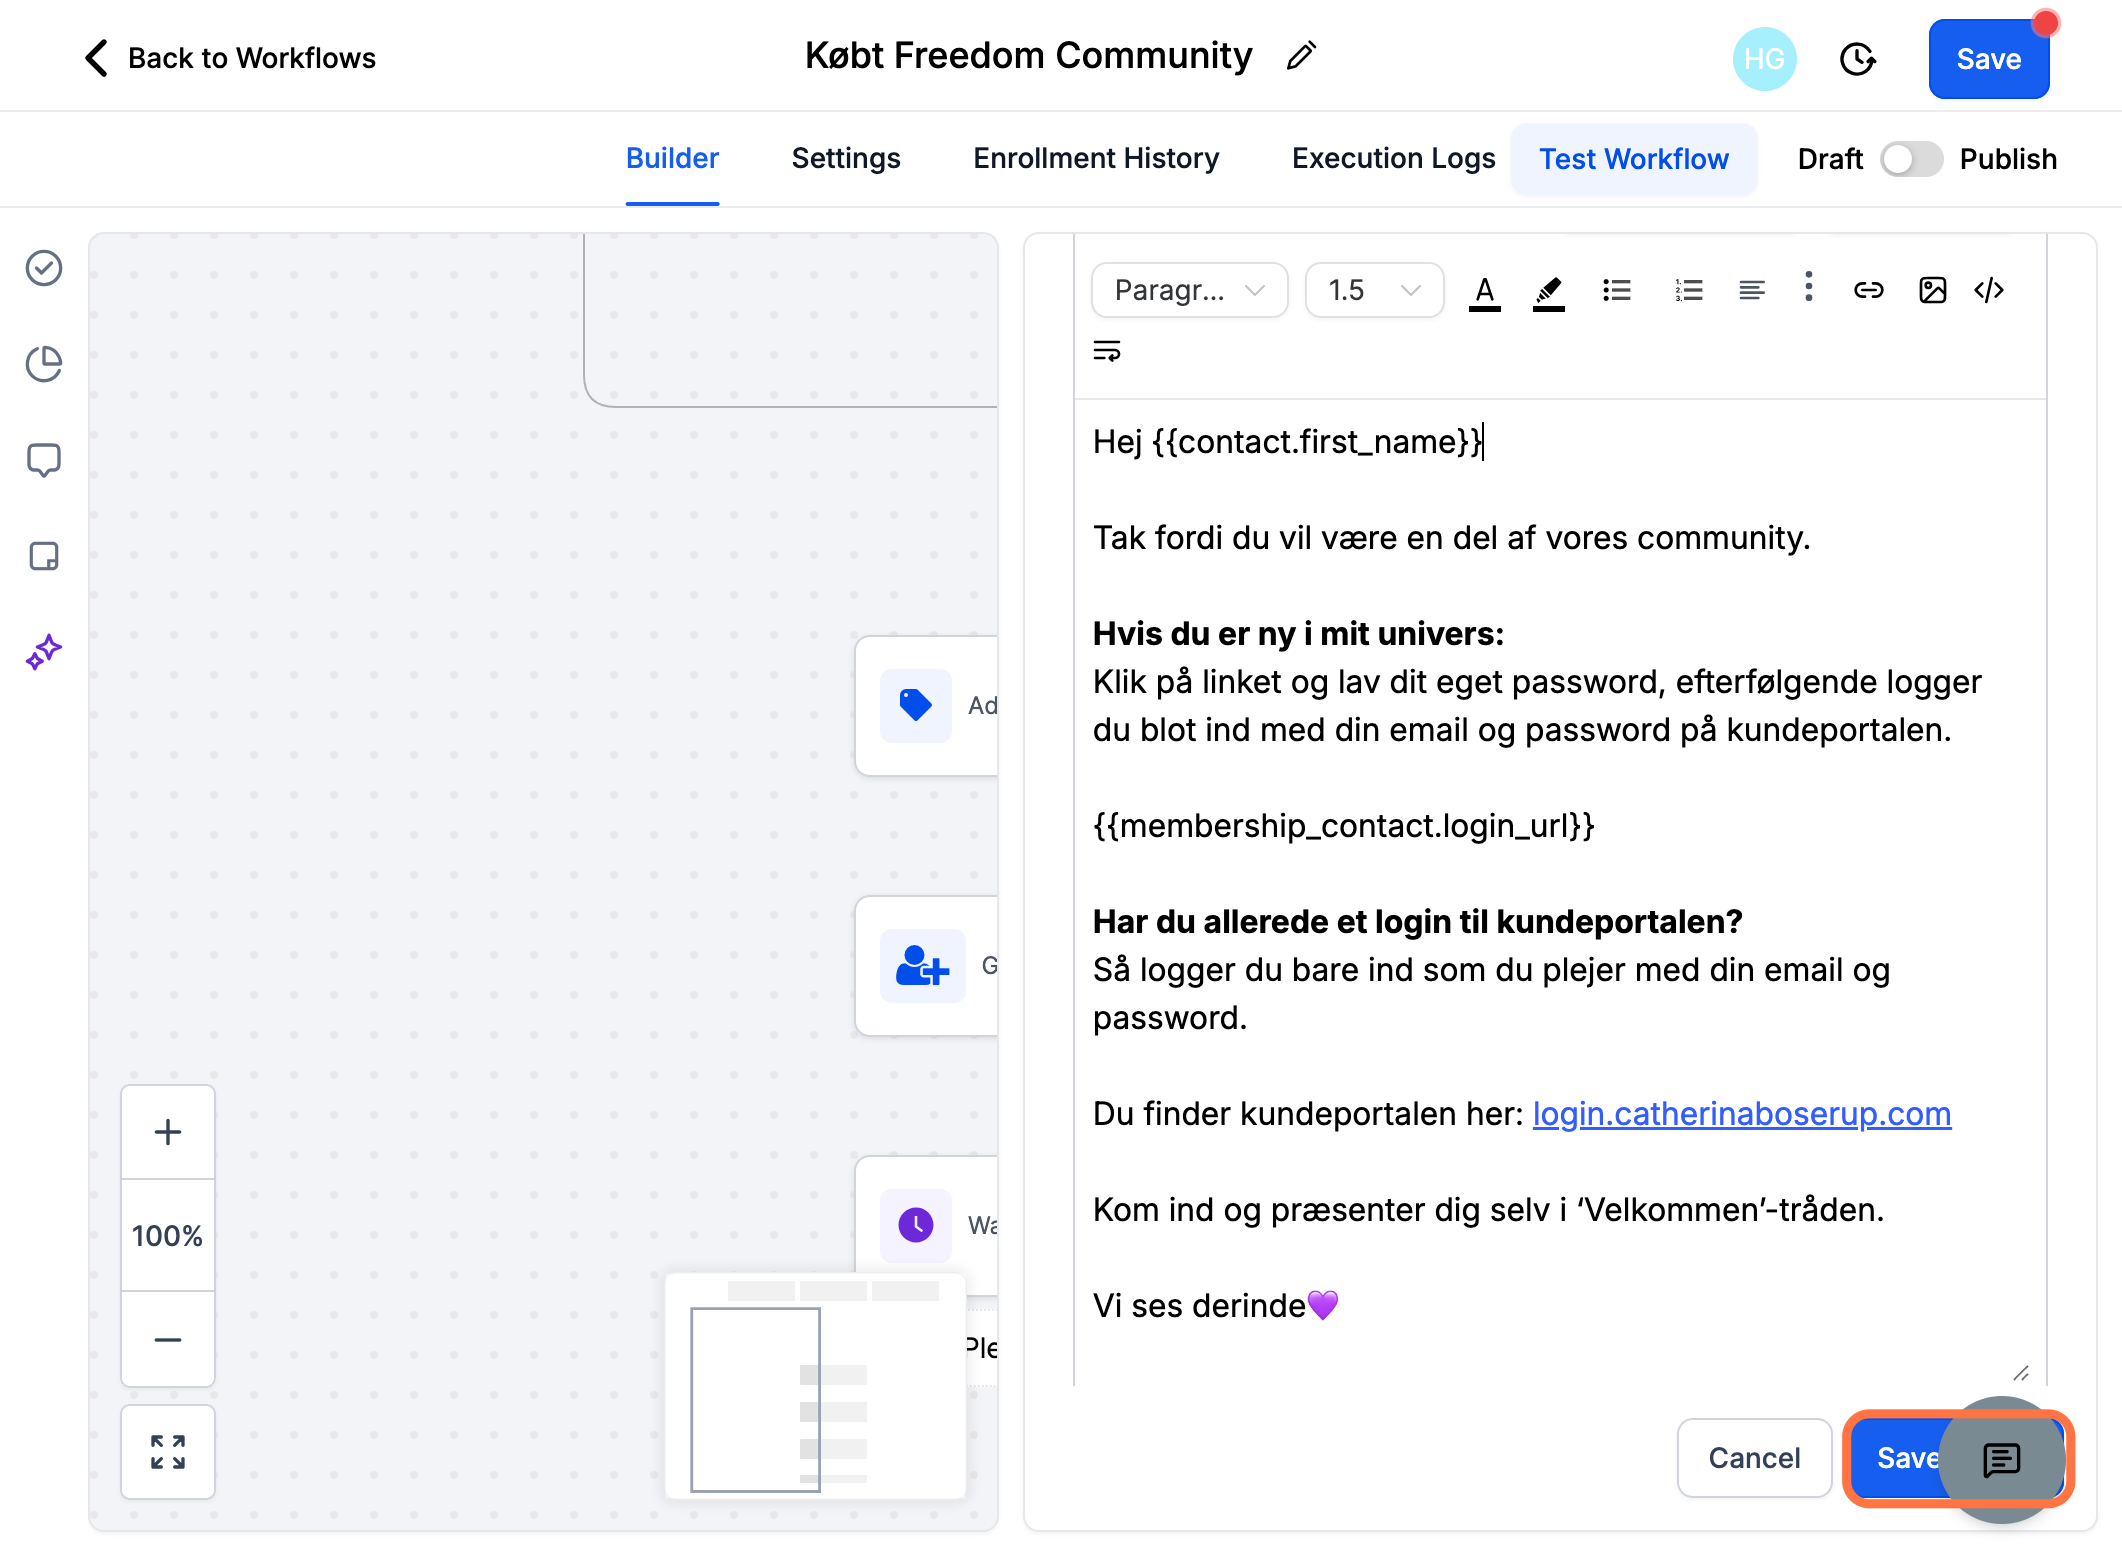Open the Paragraph style dropdown

pos(1190,290)
